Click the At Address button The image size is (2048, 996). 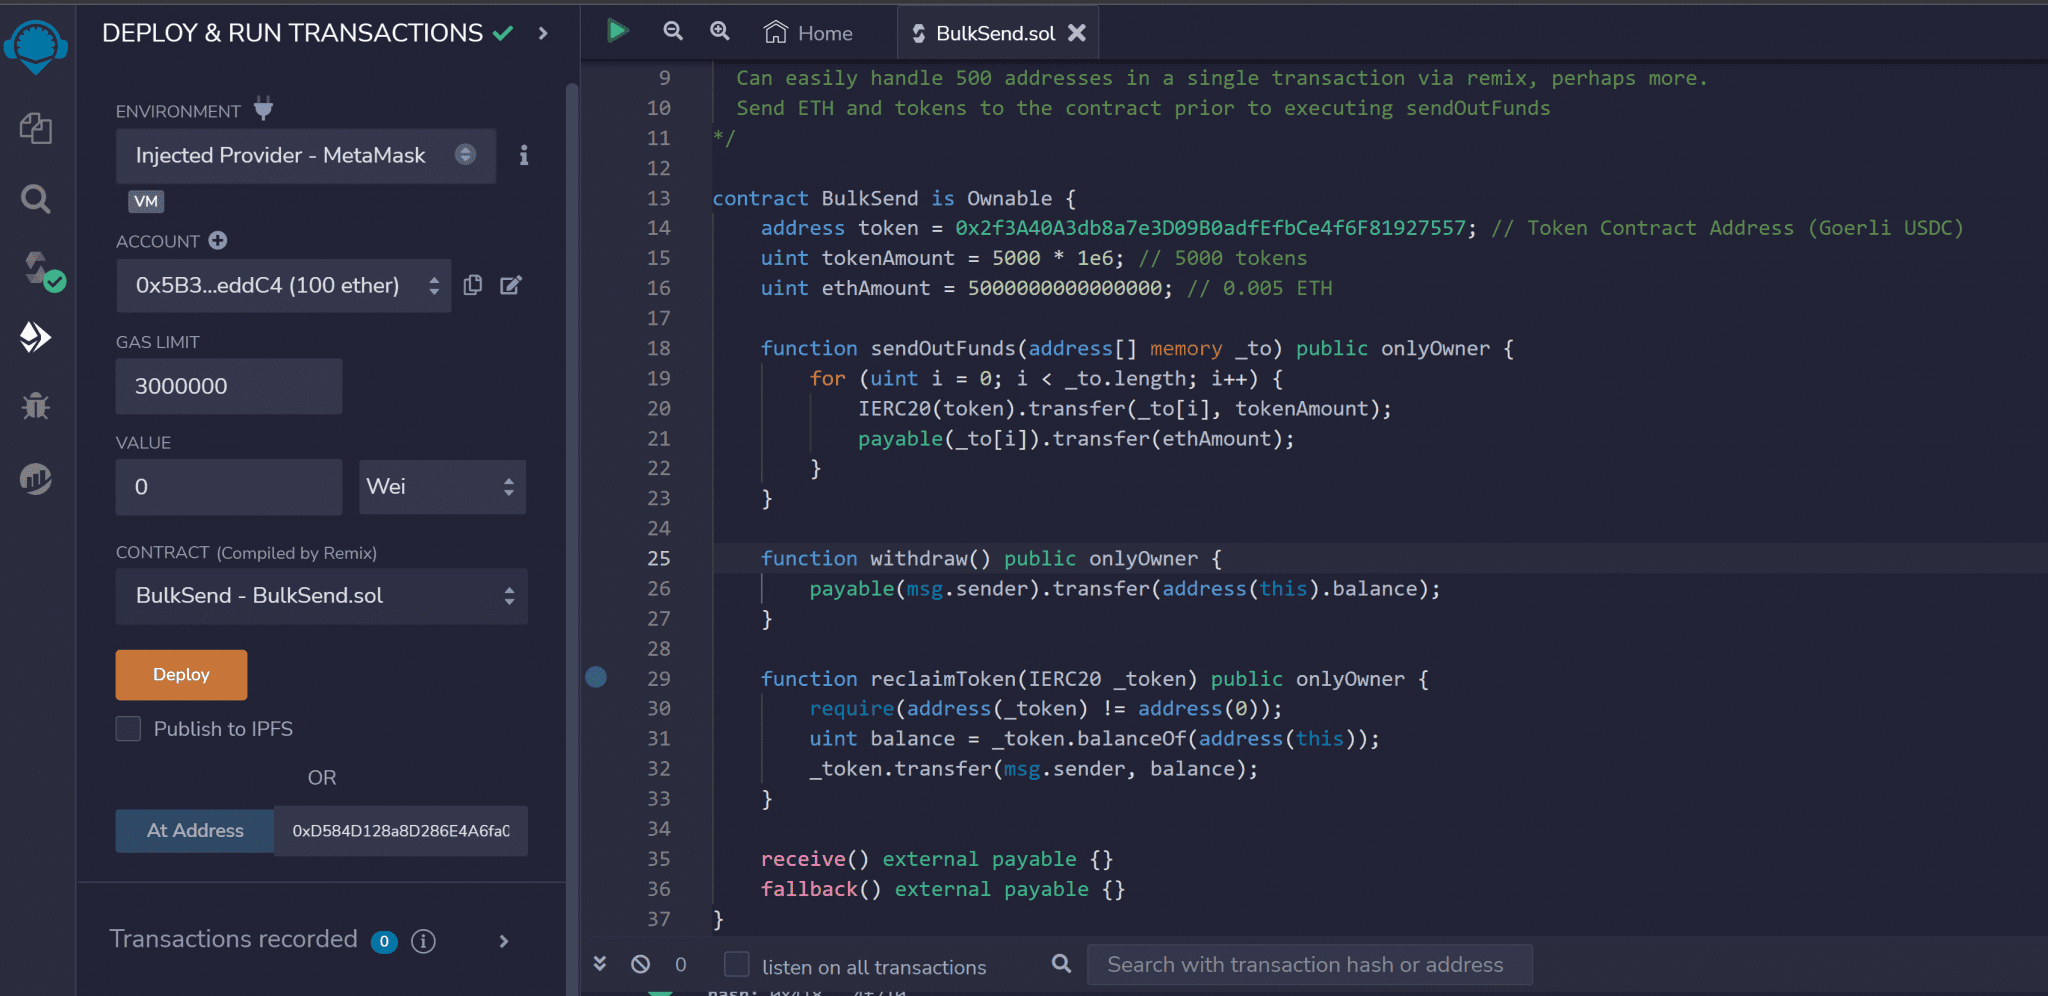[195, 831]
